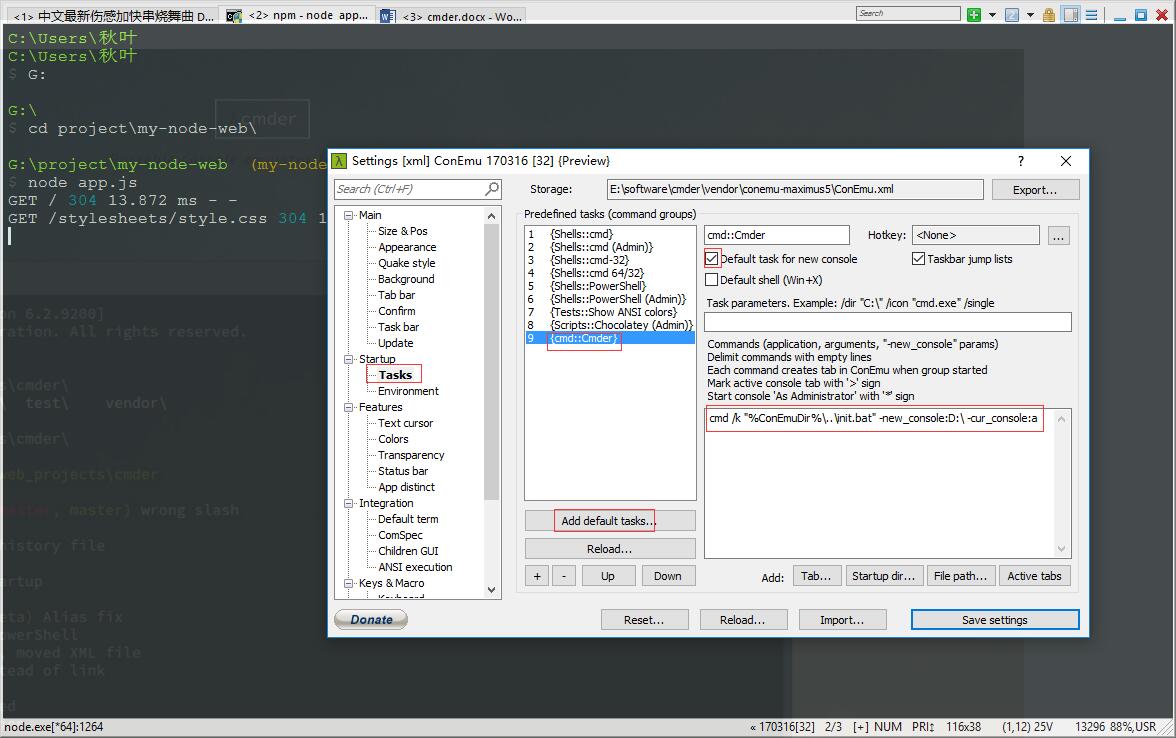The width and height of the screenshot is (1176, 738).
Task: Select Environment in settings tree
Action: (x=408, y=392)
